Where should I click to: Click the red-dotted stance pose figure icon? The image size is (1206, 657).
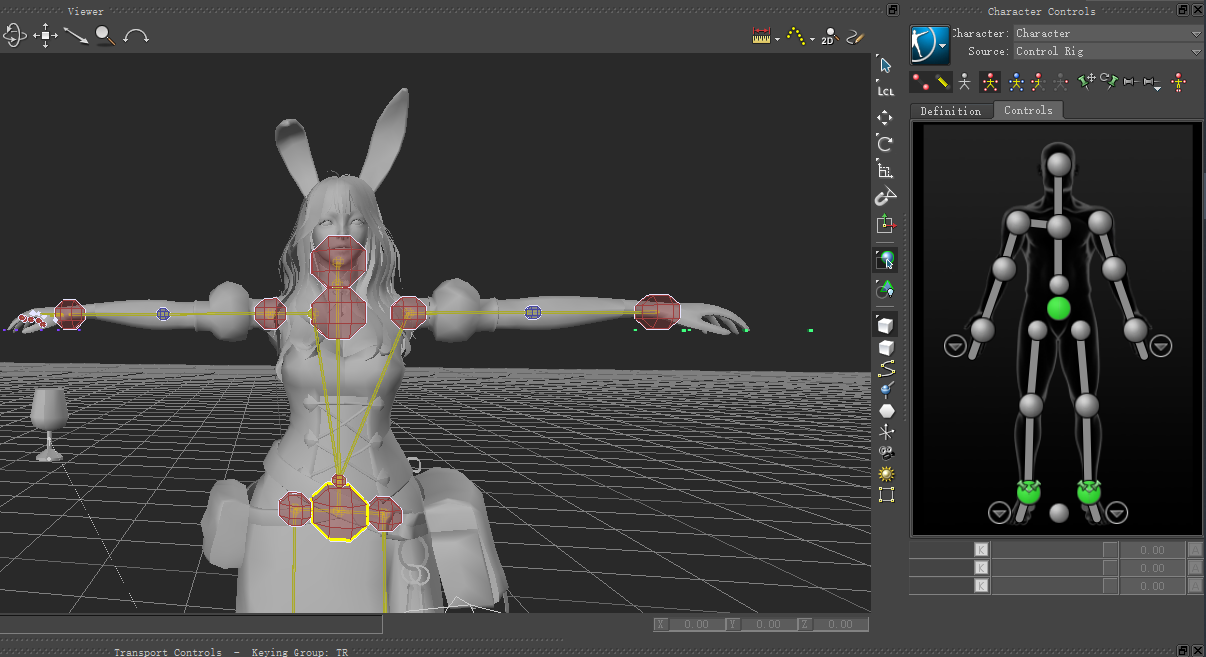1179,82
